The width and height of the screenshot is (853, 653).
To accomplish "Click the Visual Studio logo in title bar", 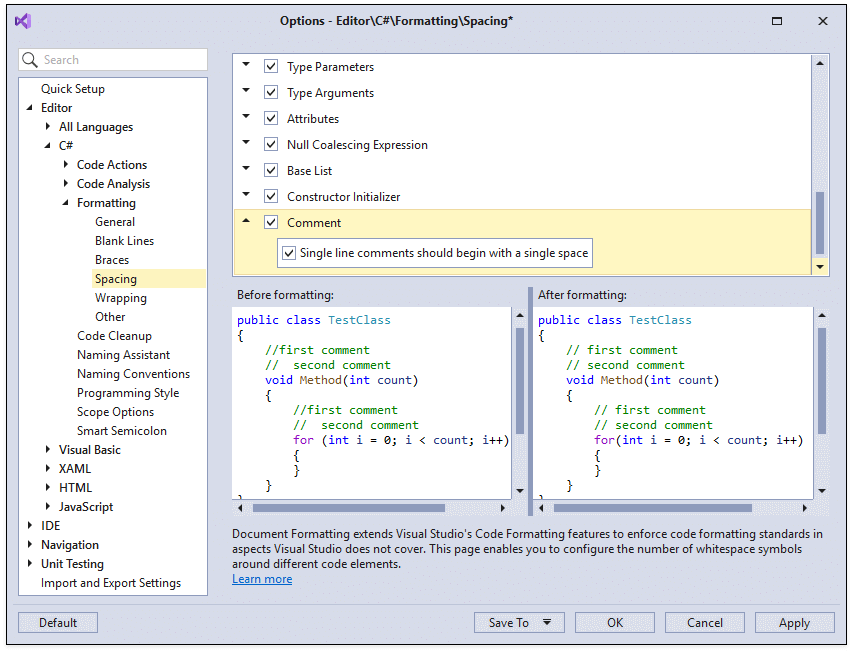I will [x=24, y=20].
